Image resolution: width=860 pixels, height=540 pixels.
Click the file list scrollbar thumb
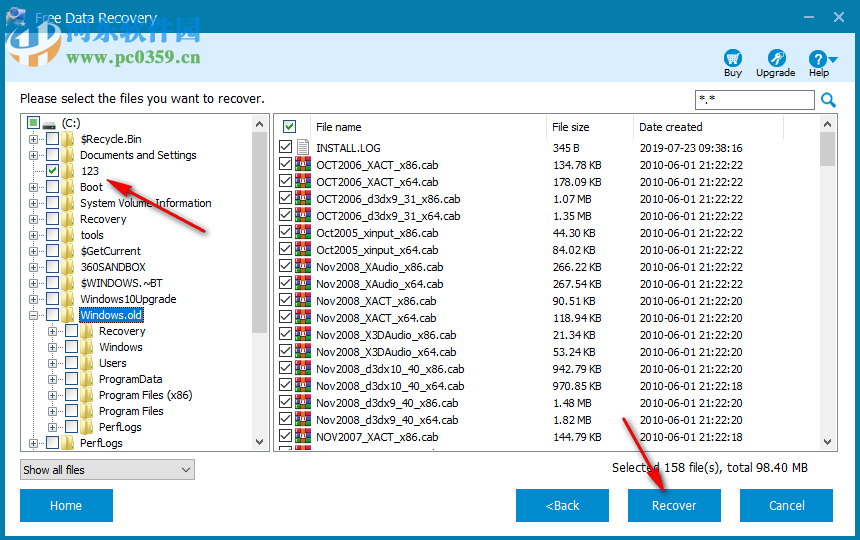[828, 149]
